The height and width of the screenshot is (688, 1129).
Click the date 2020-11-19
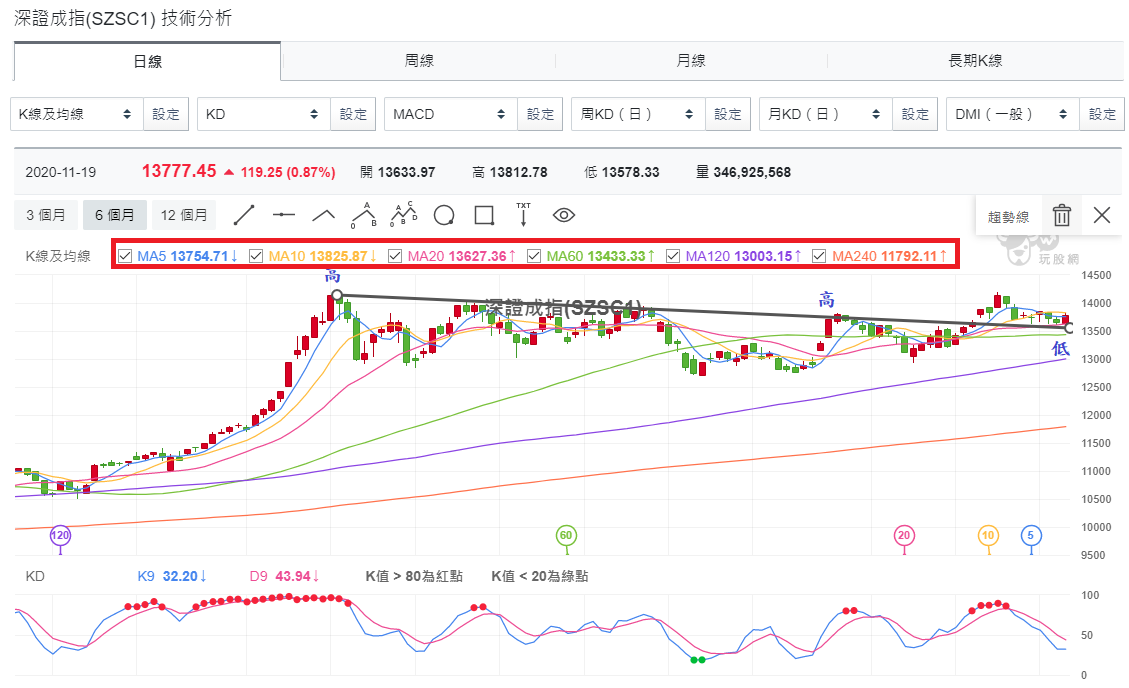(x=60, y=173)
